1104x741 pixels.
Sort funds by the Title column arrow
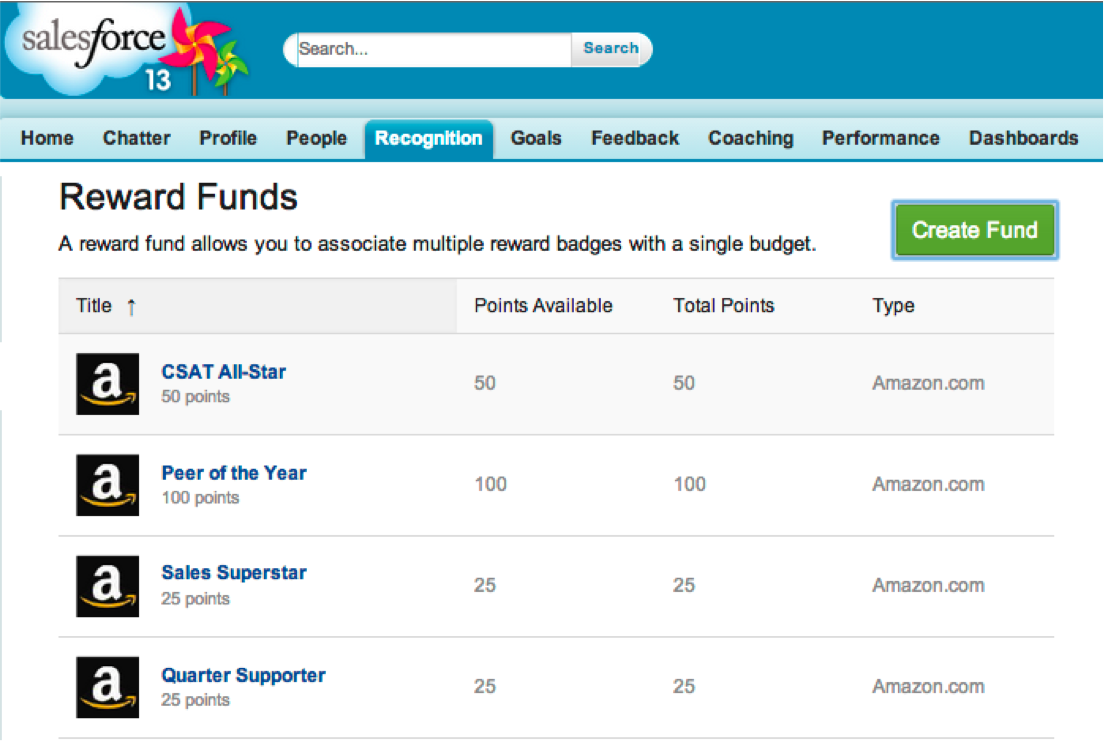click(131, 307)
